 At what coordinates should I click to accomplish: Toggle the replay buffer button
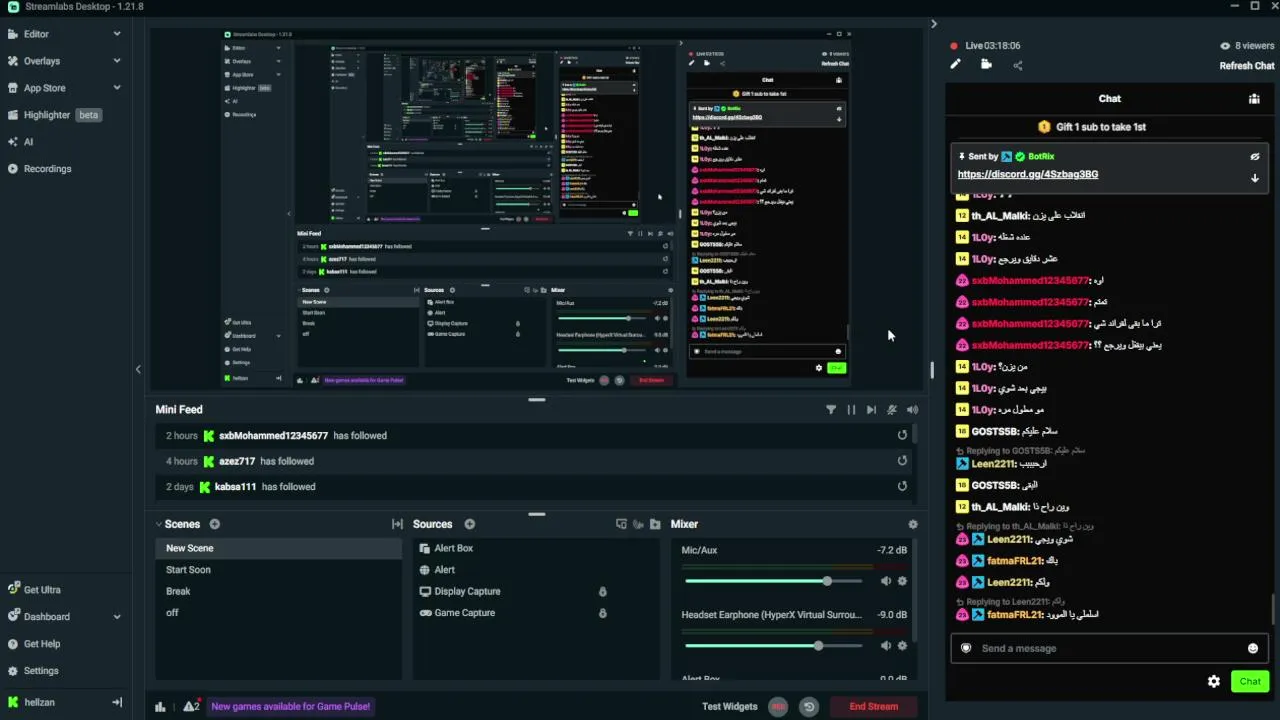click(x=809, y=707)
